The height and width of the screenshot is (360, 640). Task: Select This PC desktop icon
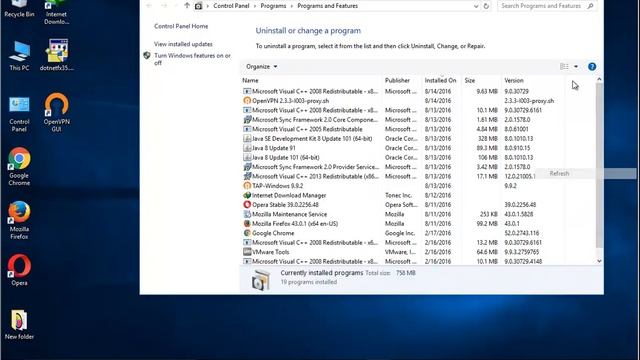click(19, 56)
